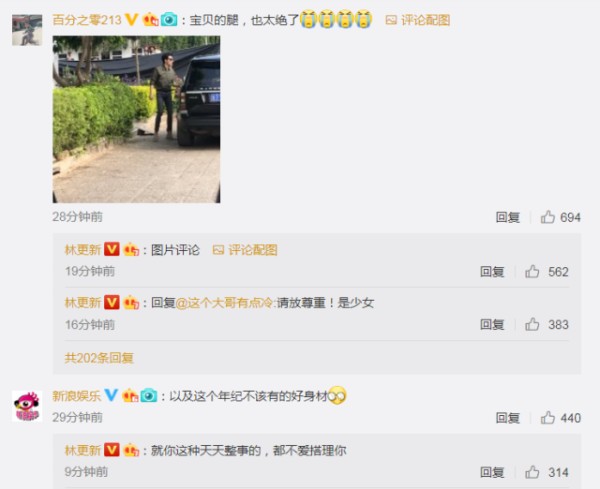Open the username 百分之零213 profile
The height and width of the screenshot is (489, 600).
click(86, 20)
